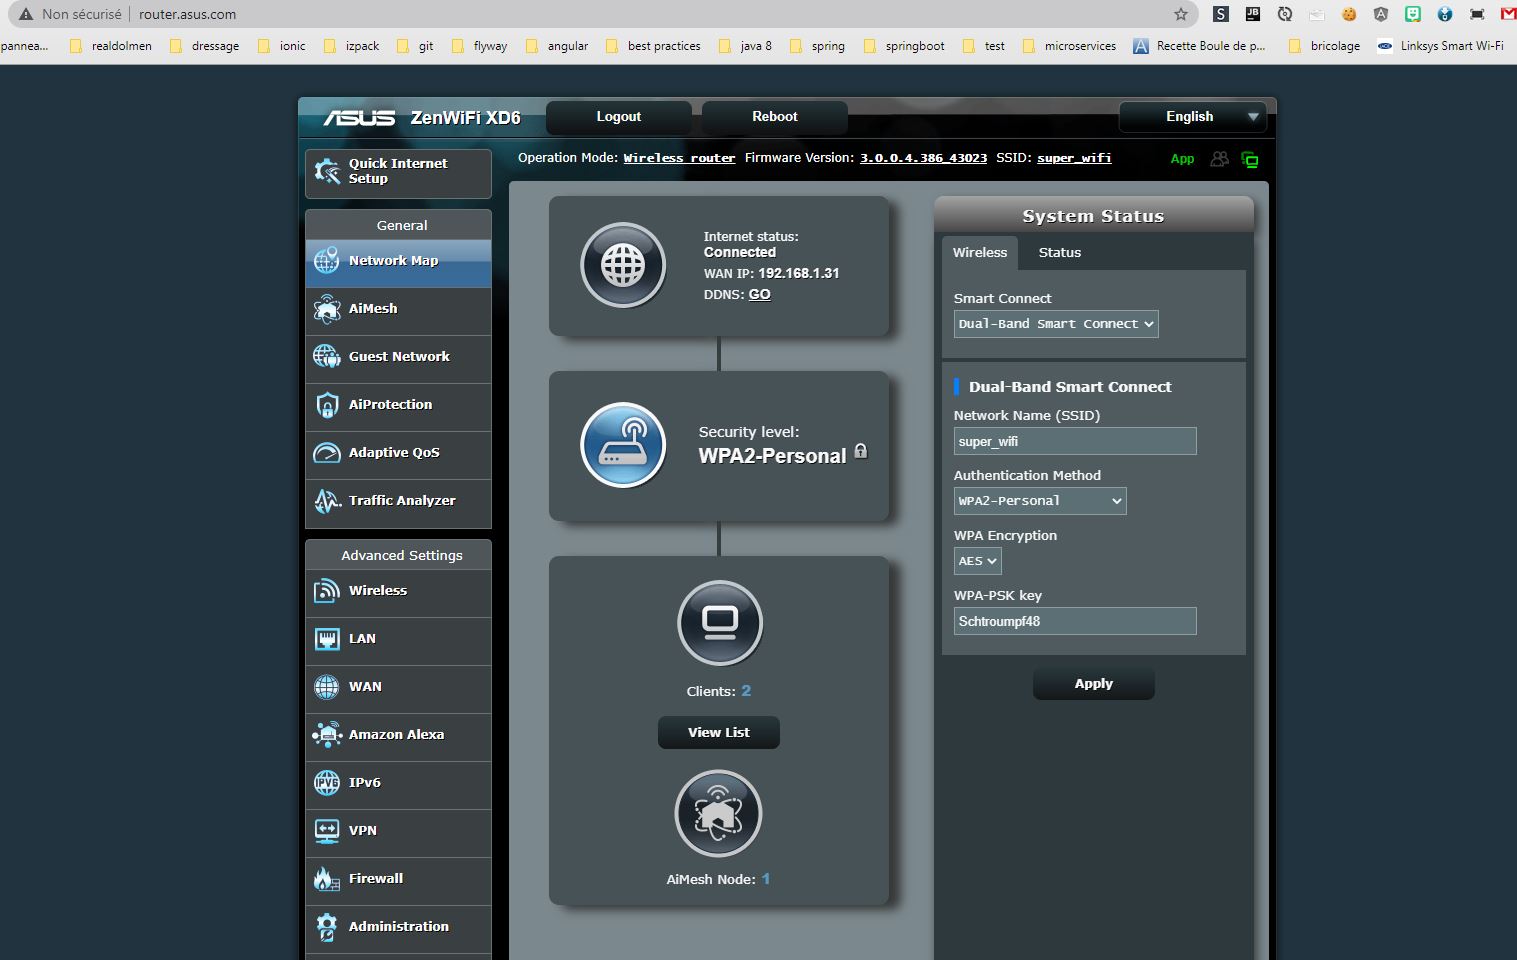Click the super_wifi SSID link in header
The width and height of the screenshot is (1517, 960).
(1074, 158)
